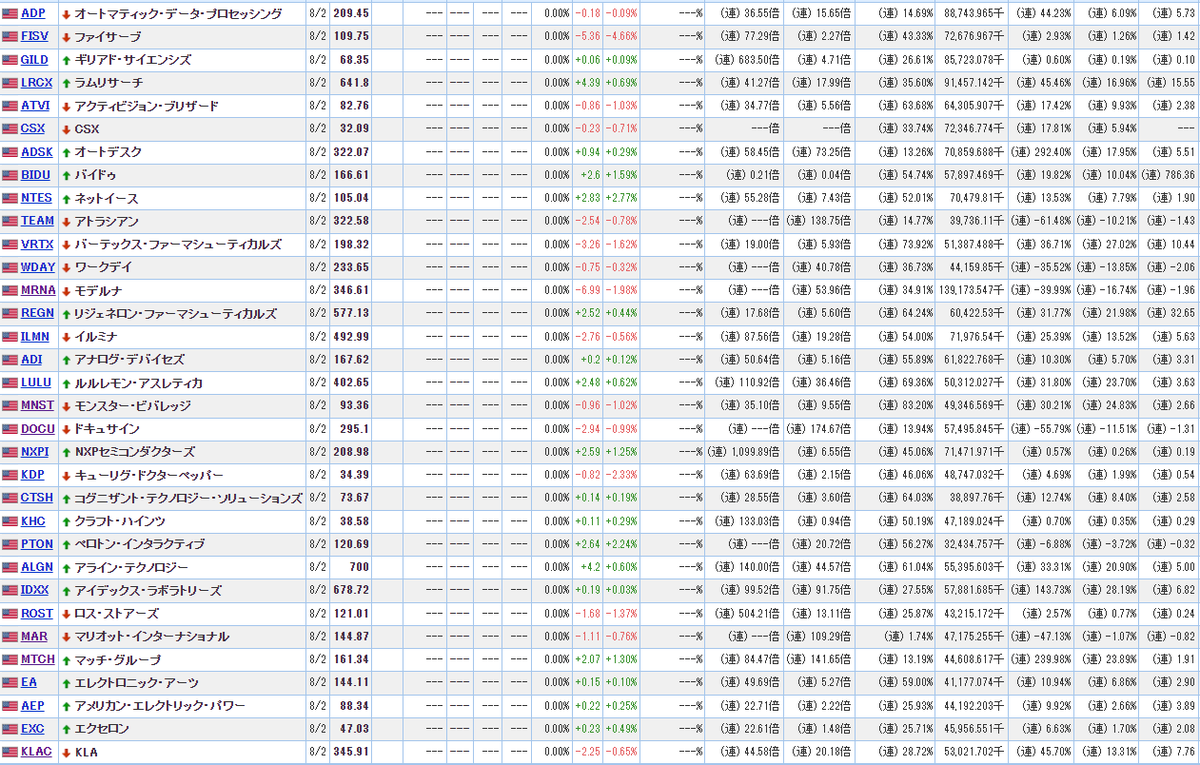Click the red down arrow for マリオット・インターナショナル
This screenshot has height=765, width=1200.
click(x=66, y=637)
